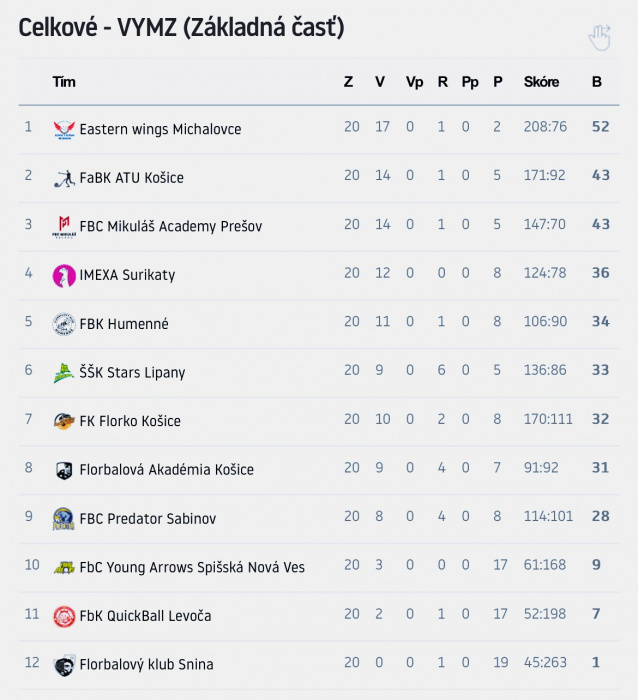Click the FBC Mikuláš Academy Prešov logo

pyautogui.click(x=64, y=227)
